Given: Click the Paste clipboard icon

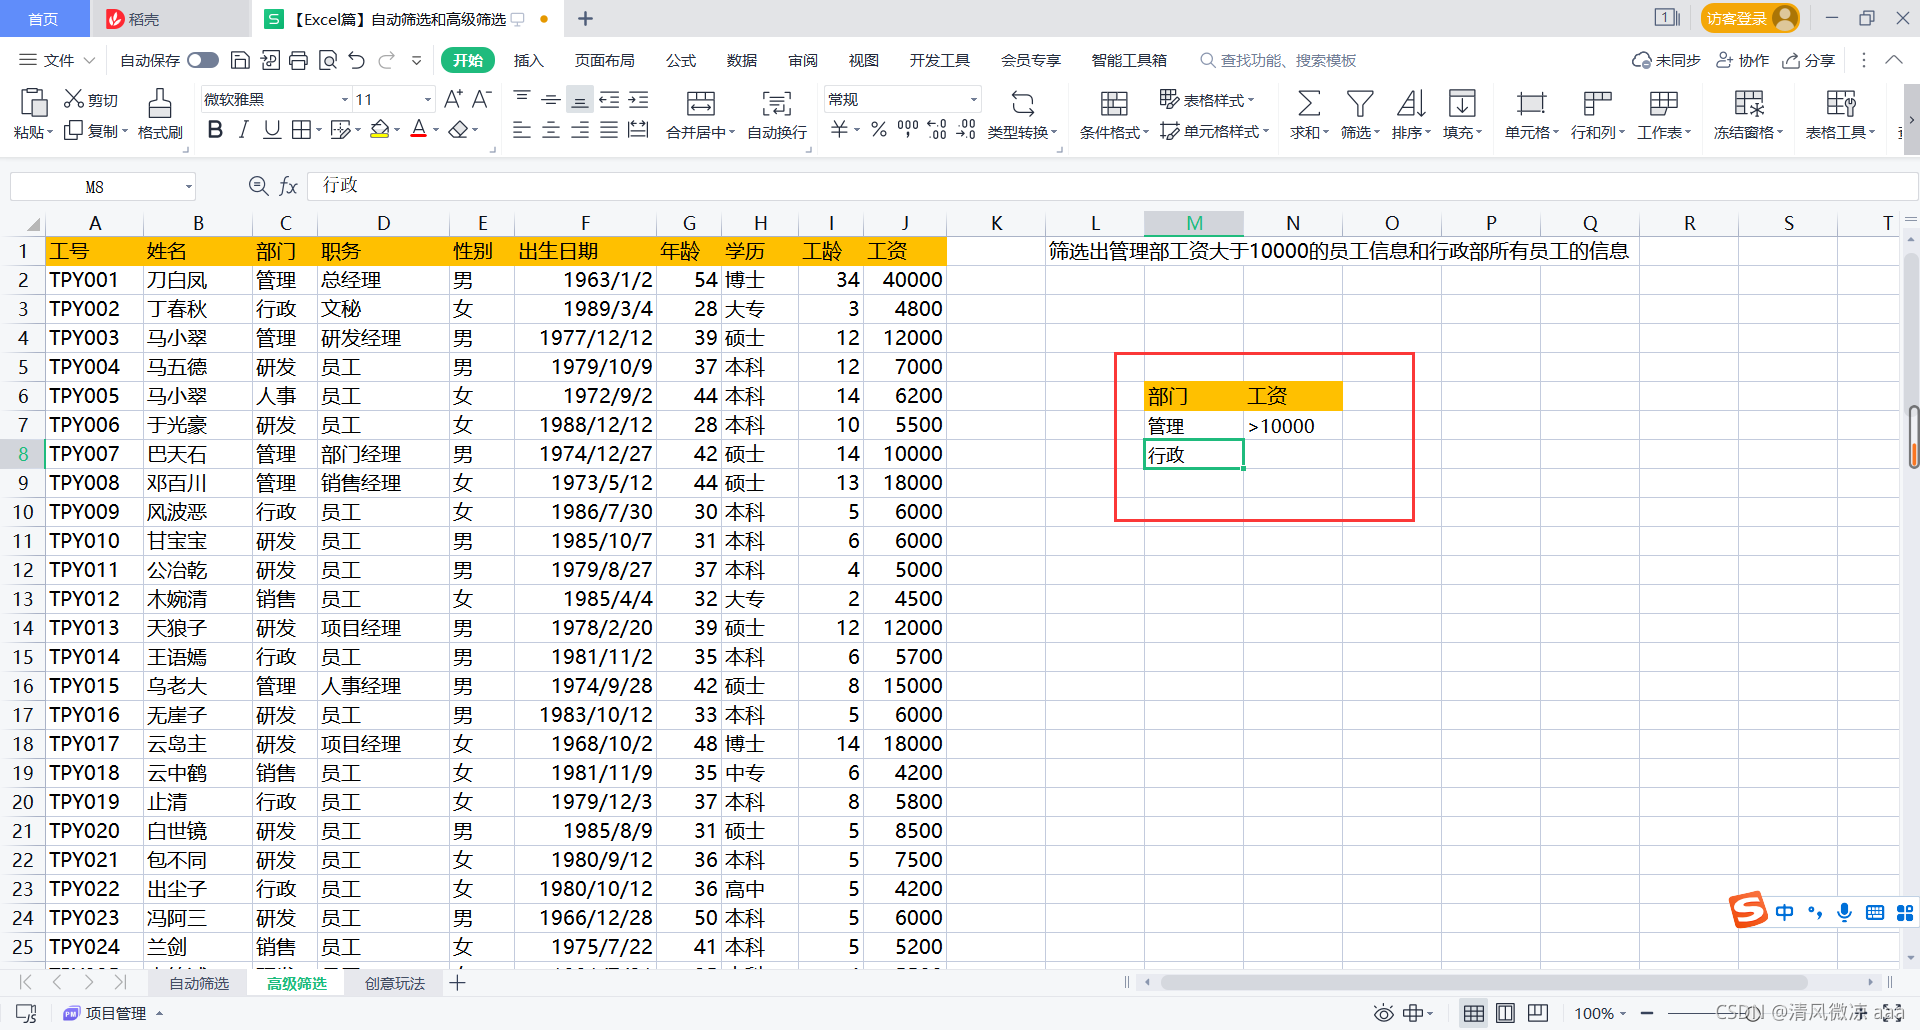Looking at the screenshot, I should click(x=33, y=103).
